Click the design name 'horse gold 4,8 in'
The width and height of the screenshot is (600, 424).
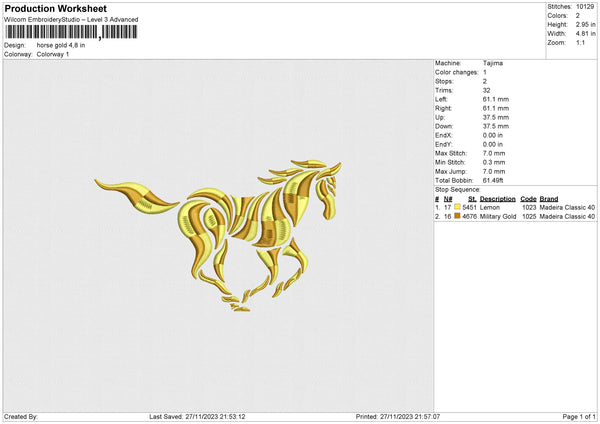pyautogui.click(x=61, y=45)
